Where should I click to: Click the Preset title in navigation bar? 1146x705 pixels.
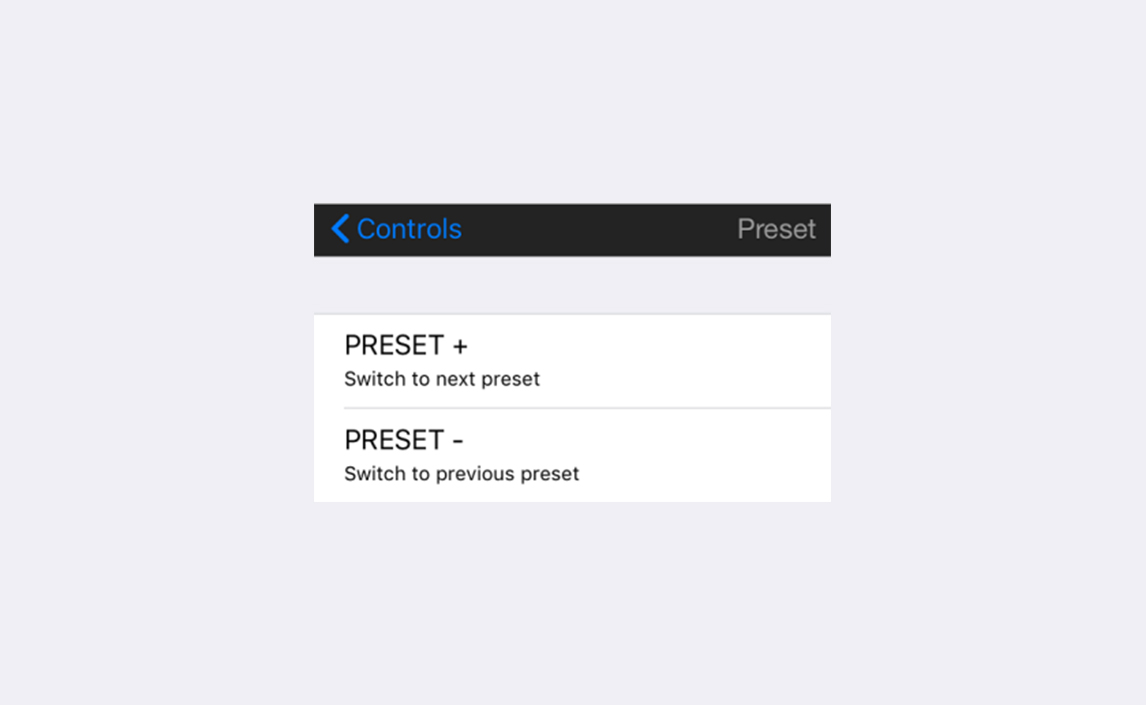click(776, 229)
